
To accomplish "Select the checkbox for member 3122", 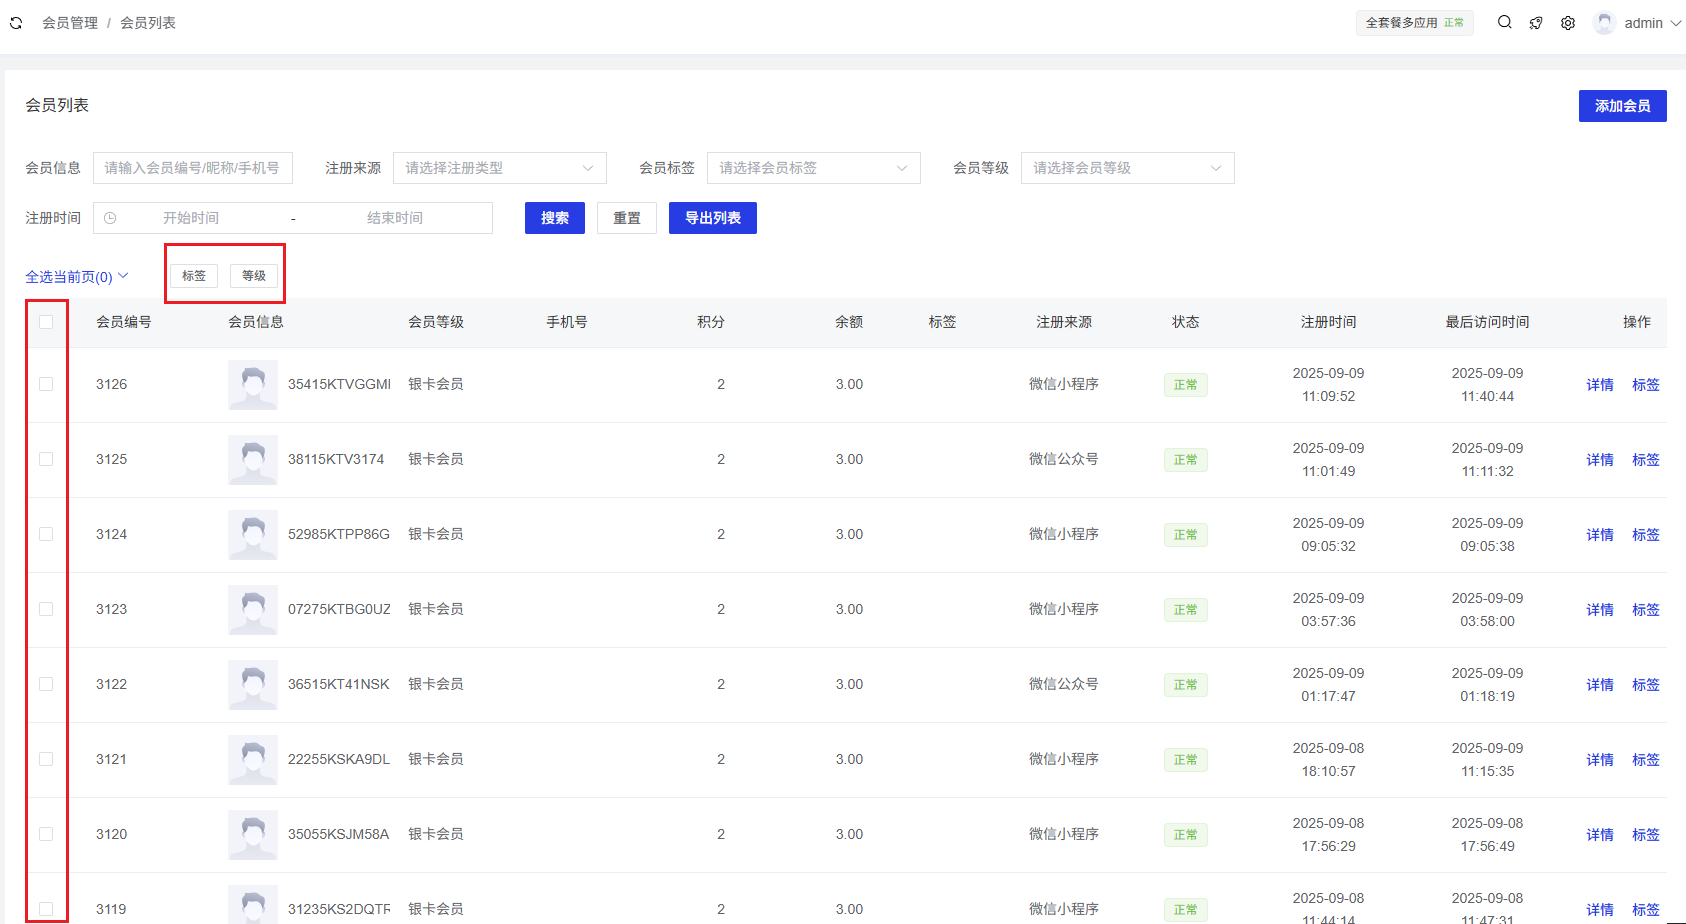I will click(46, 684).
